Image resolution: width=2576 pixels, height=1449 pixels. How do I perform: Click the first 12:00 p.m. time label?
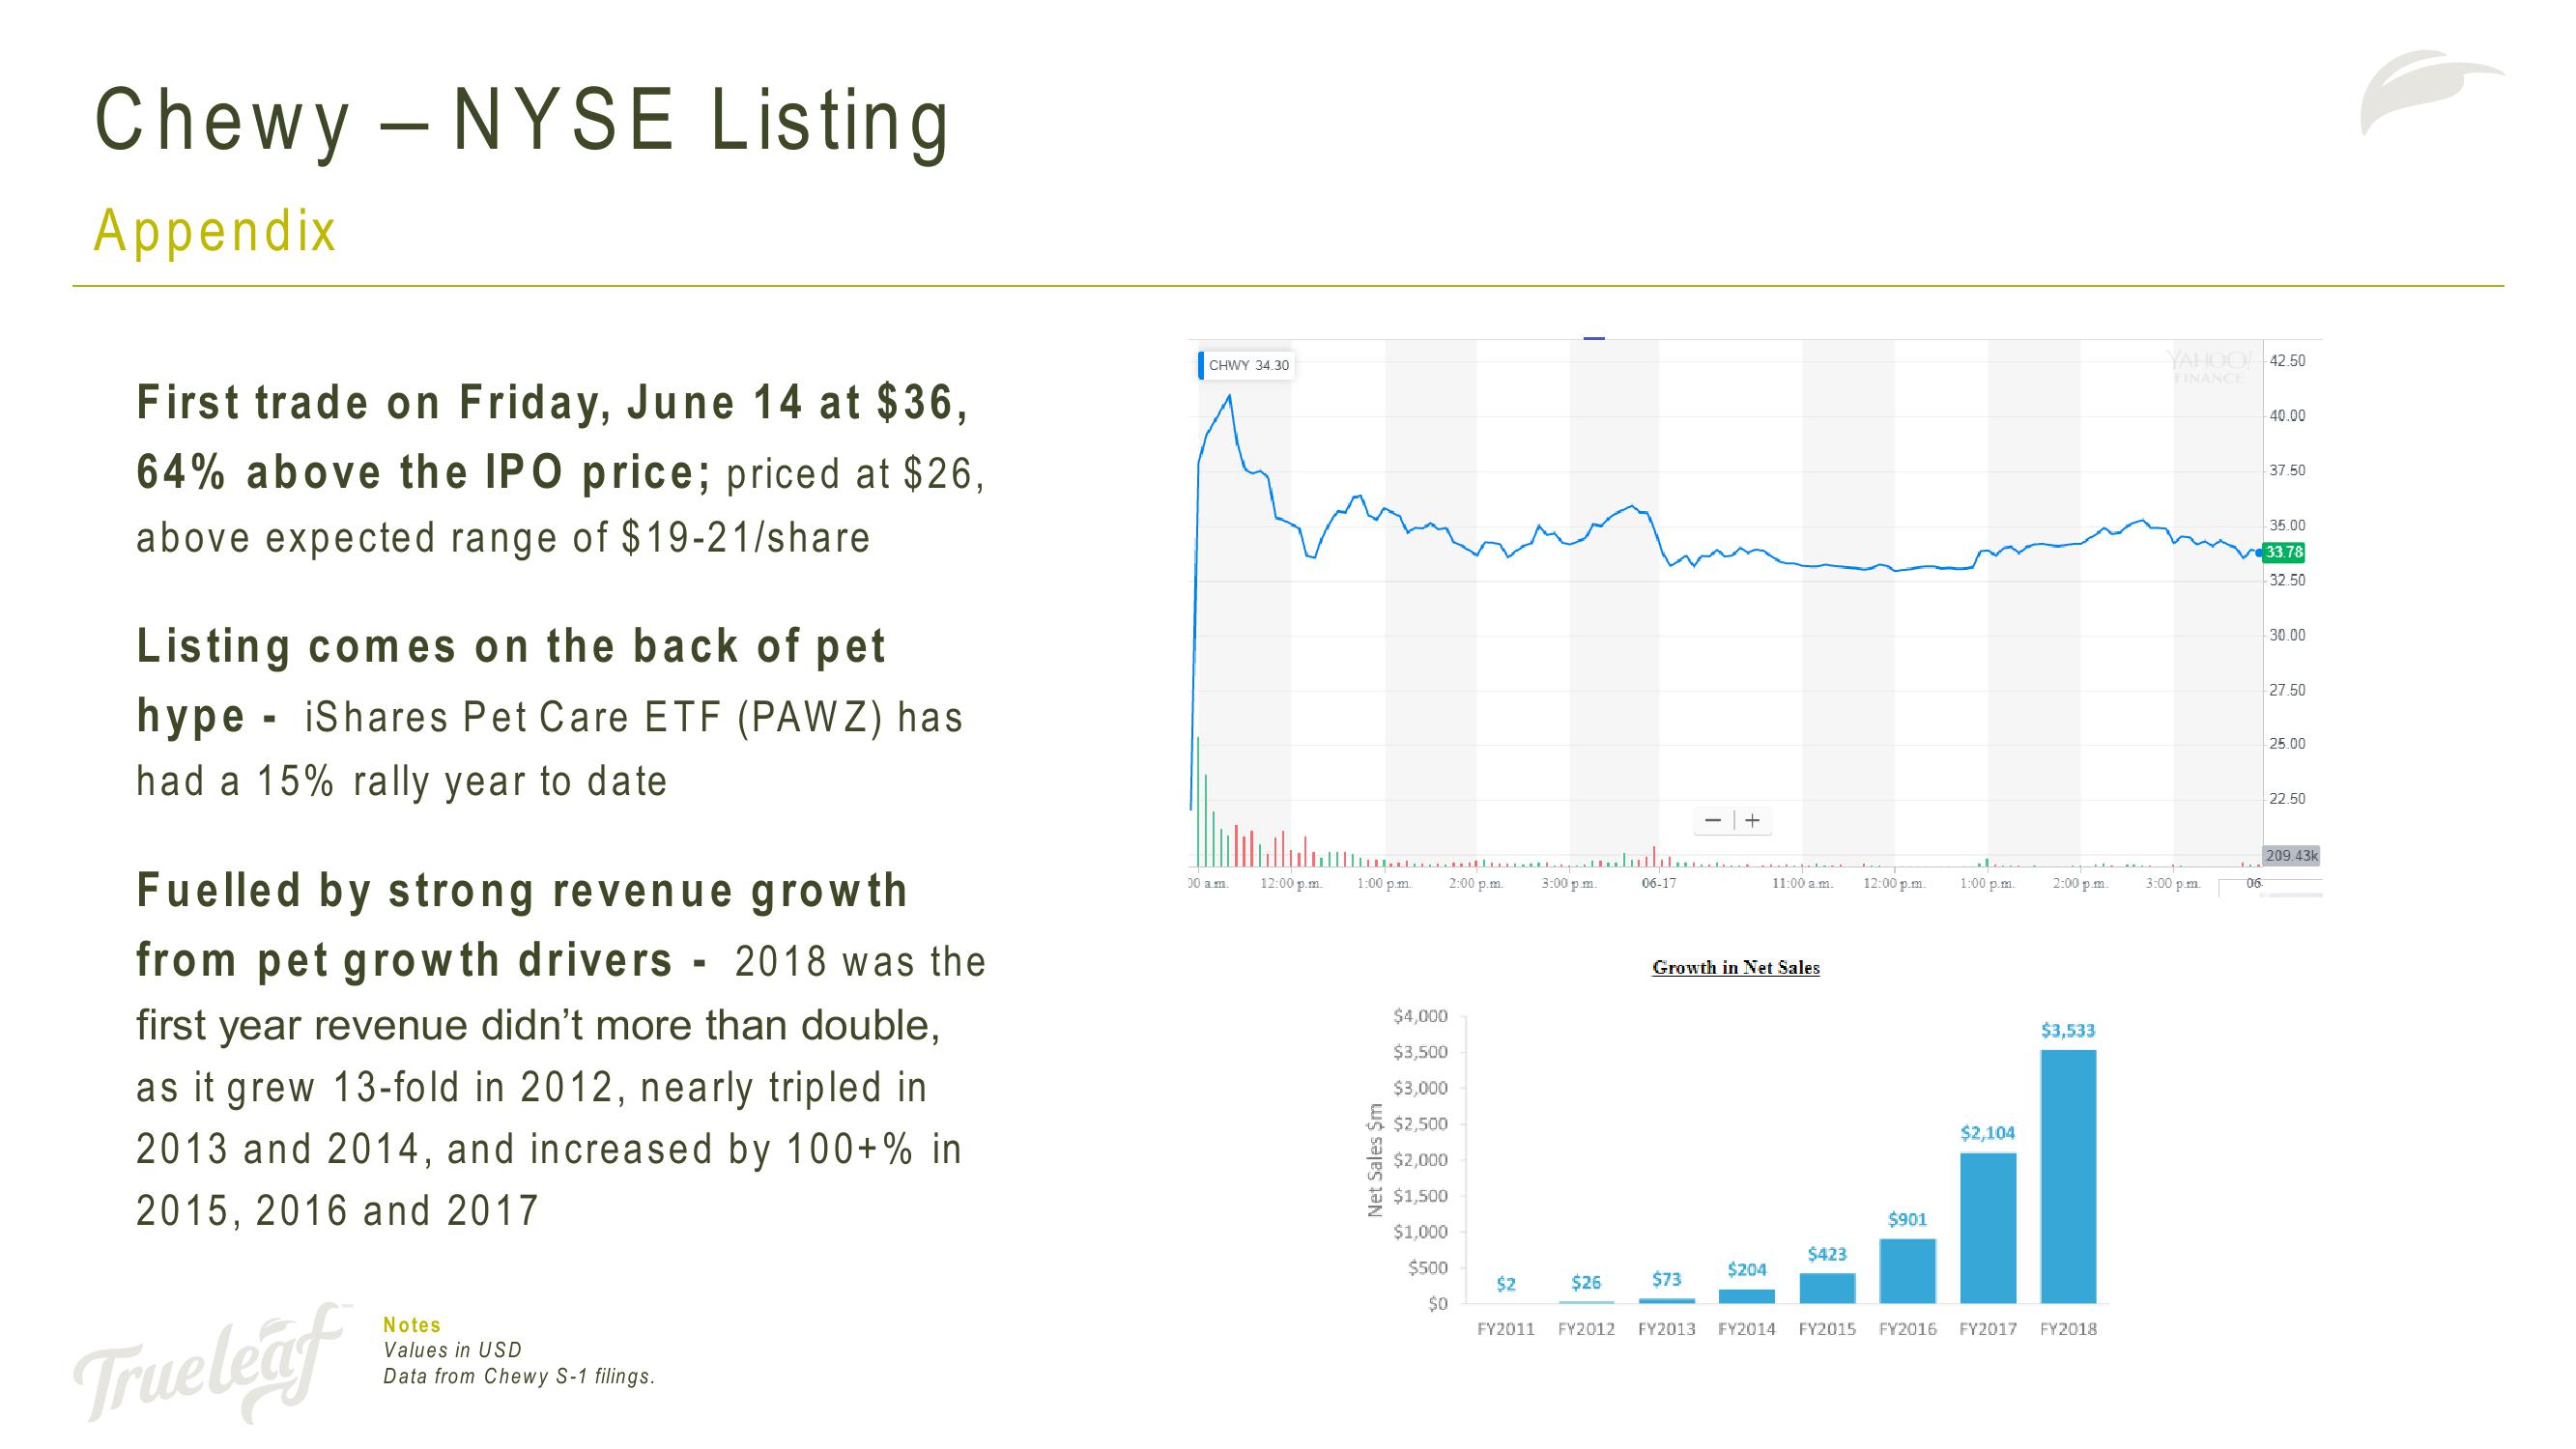(x=1292, y=884)
